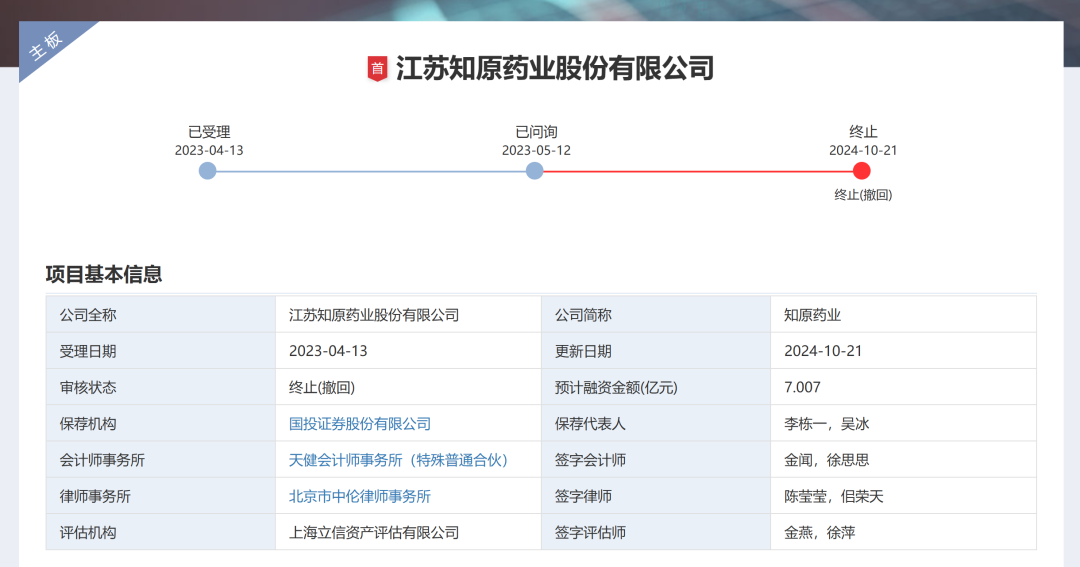1080x567 pixels.
Task: Click the 更新日期 label cell
Action: pyautogui.click(x=656, y=351)
